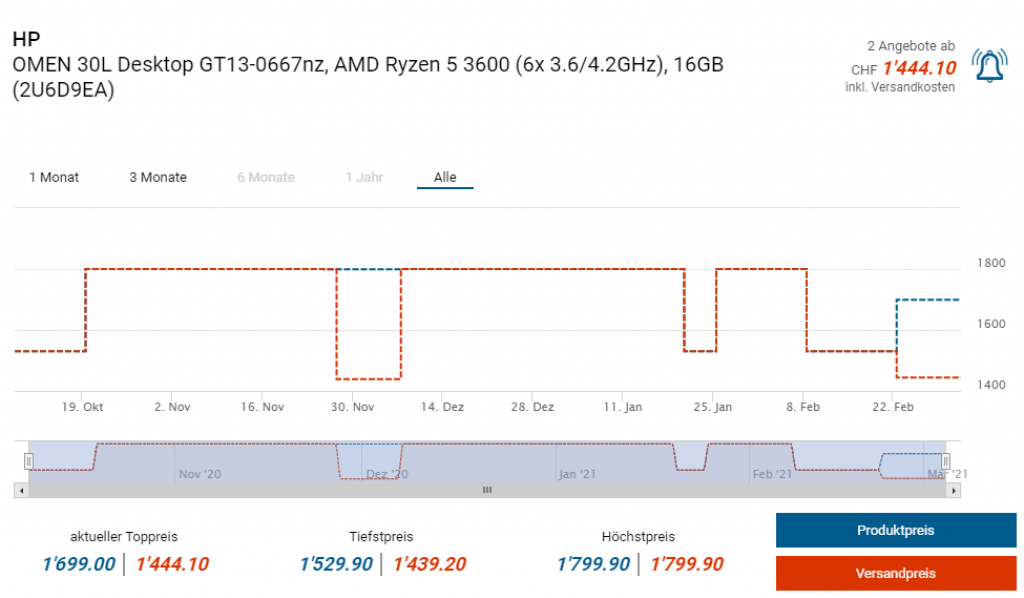Click the right scroll arrow below the chart
This screenshot has height=598, width=1024.
tap(954, 490)
